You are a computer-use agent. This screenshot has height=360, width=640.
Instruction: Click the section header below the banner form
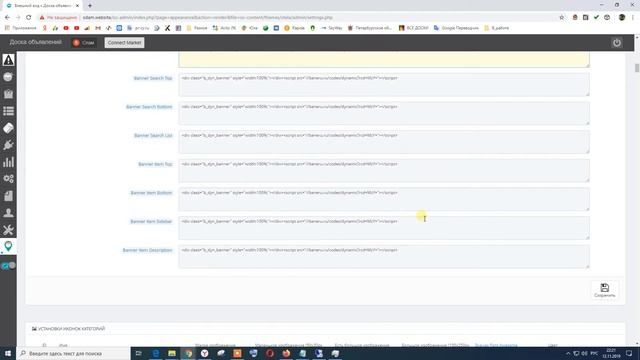tap(69, 329)
